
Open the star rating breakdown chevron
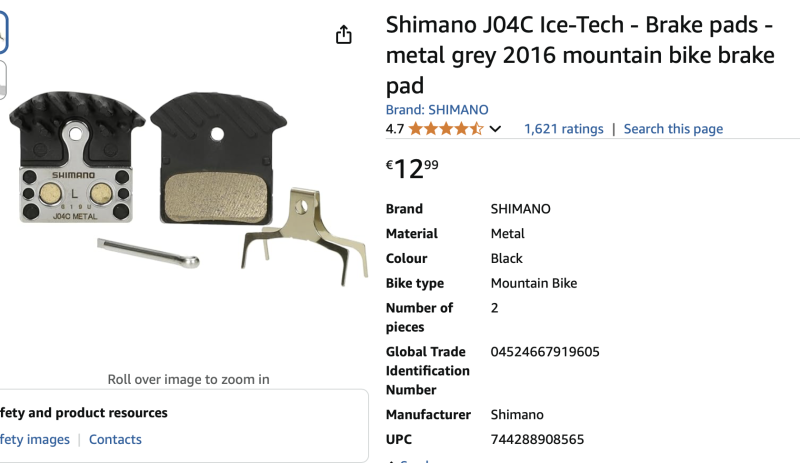pos(495,129)
